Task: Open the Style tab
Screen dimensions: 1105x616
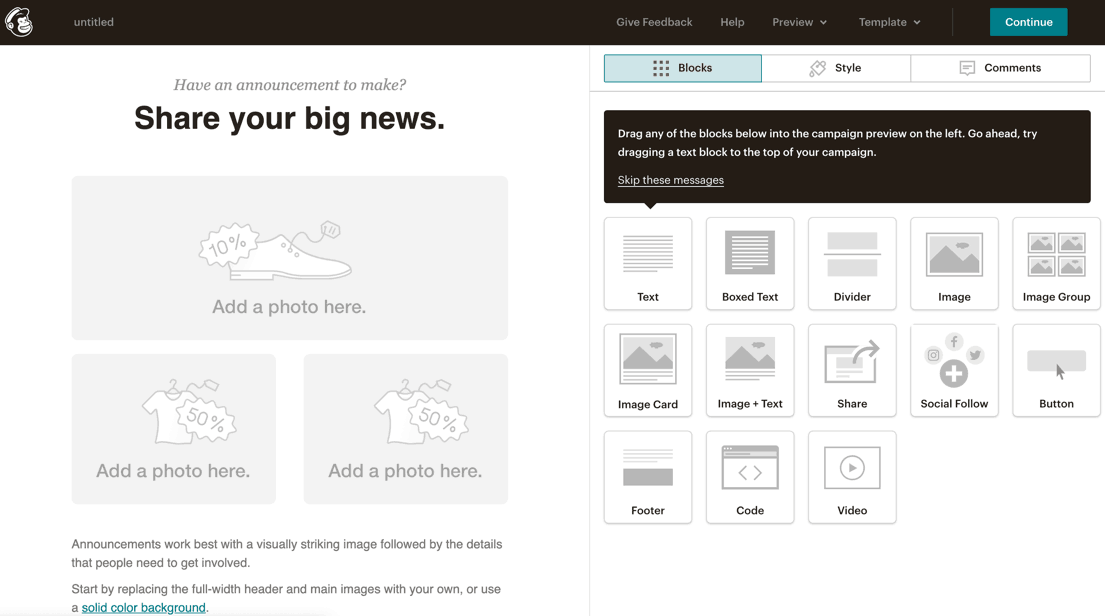Action: pos(836,68)
